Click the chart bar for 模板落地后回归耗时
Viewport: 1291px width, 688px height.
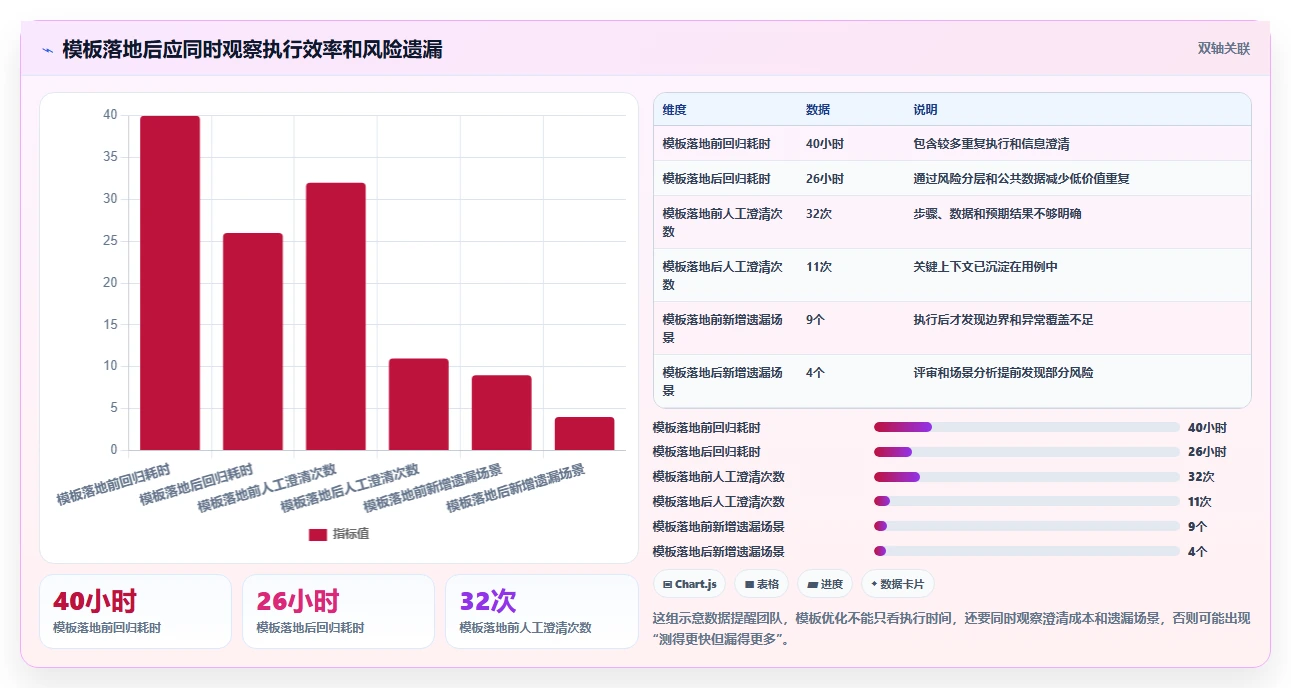253,341
